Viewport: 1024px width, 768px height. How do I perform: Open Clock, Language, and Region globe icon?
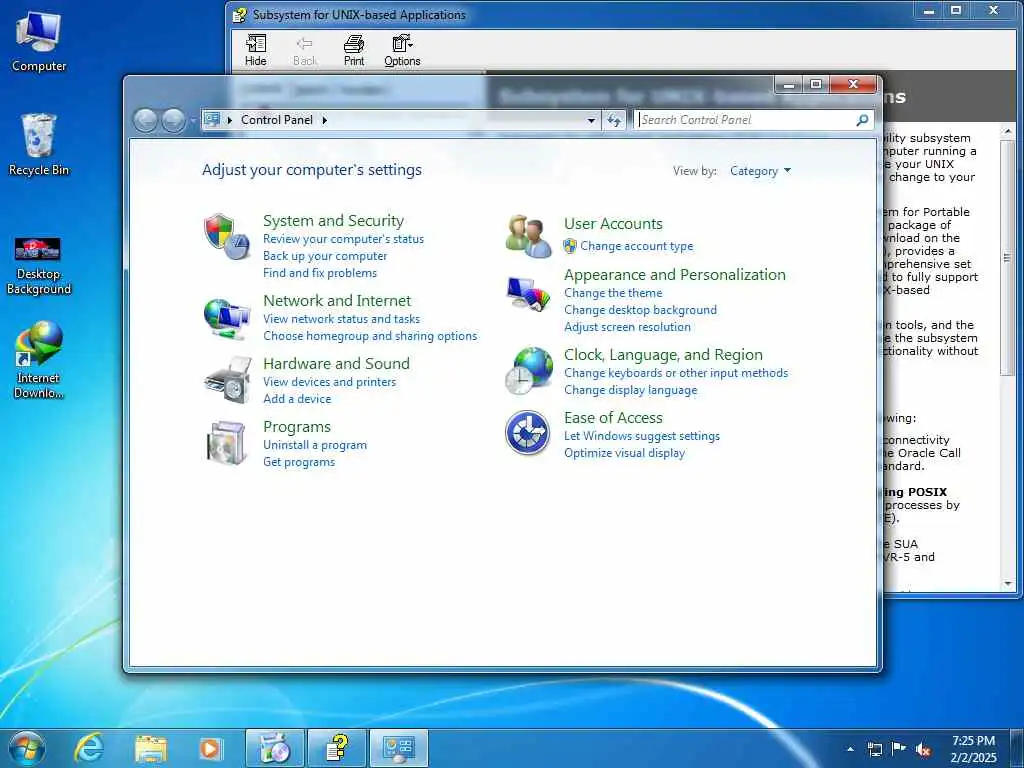pyautogui.click(x=529, y=371)
